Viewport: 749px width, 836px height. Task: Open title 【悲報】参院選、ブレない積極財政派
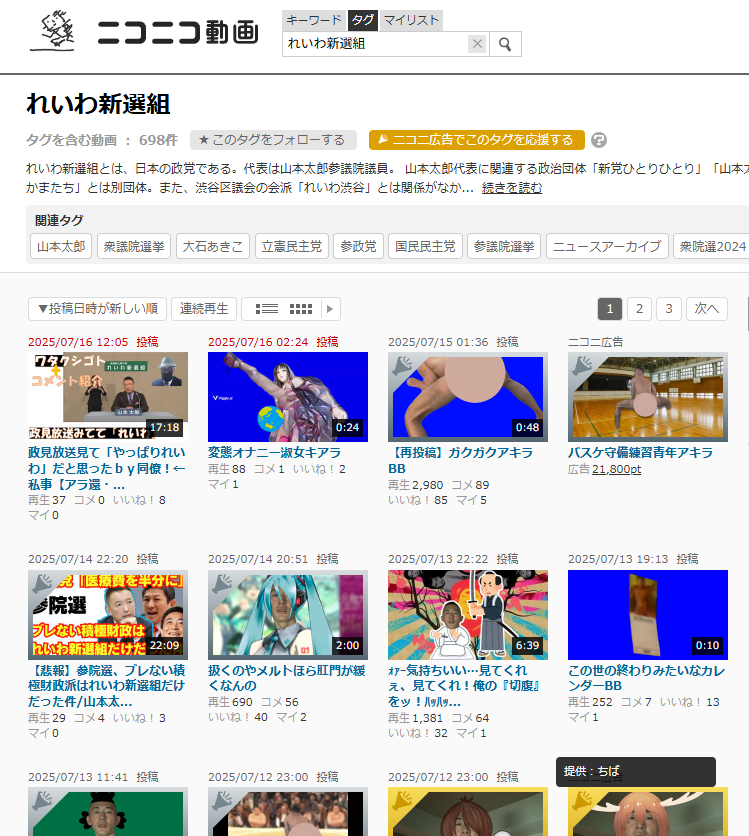[107, 686]
